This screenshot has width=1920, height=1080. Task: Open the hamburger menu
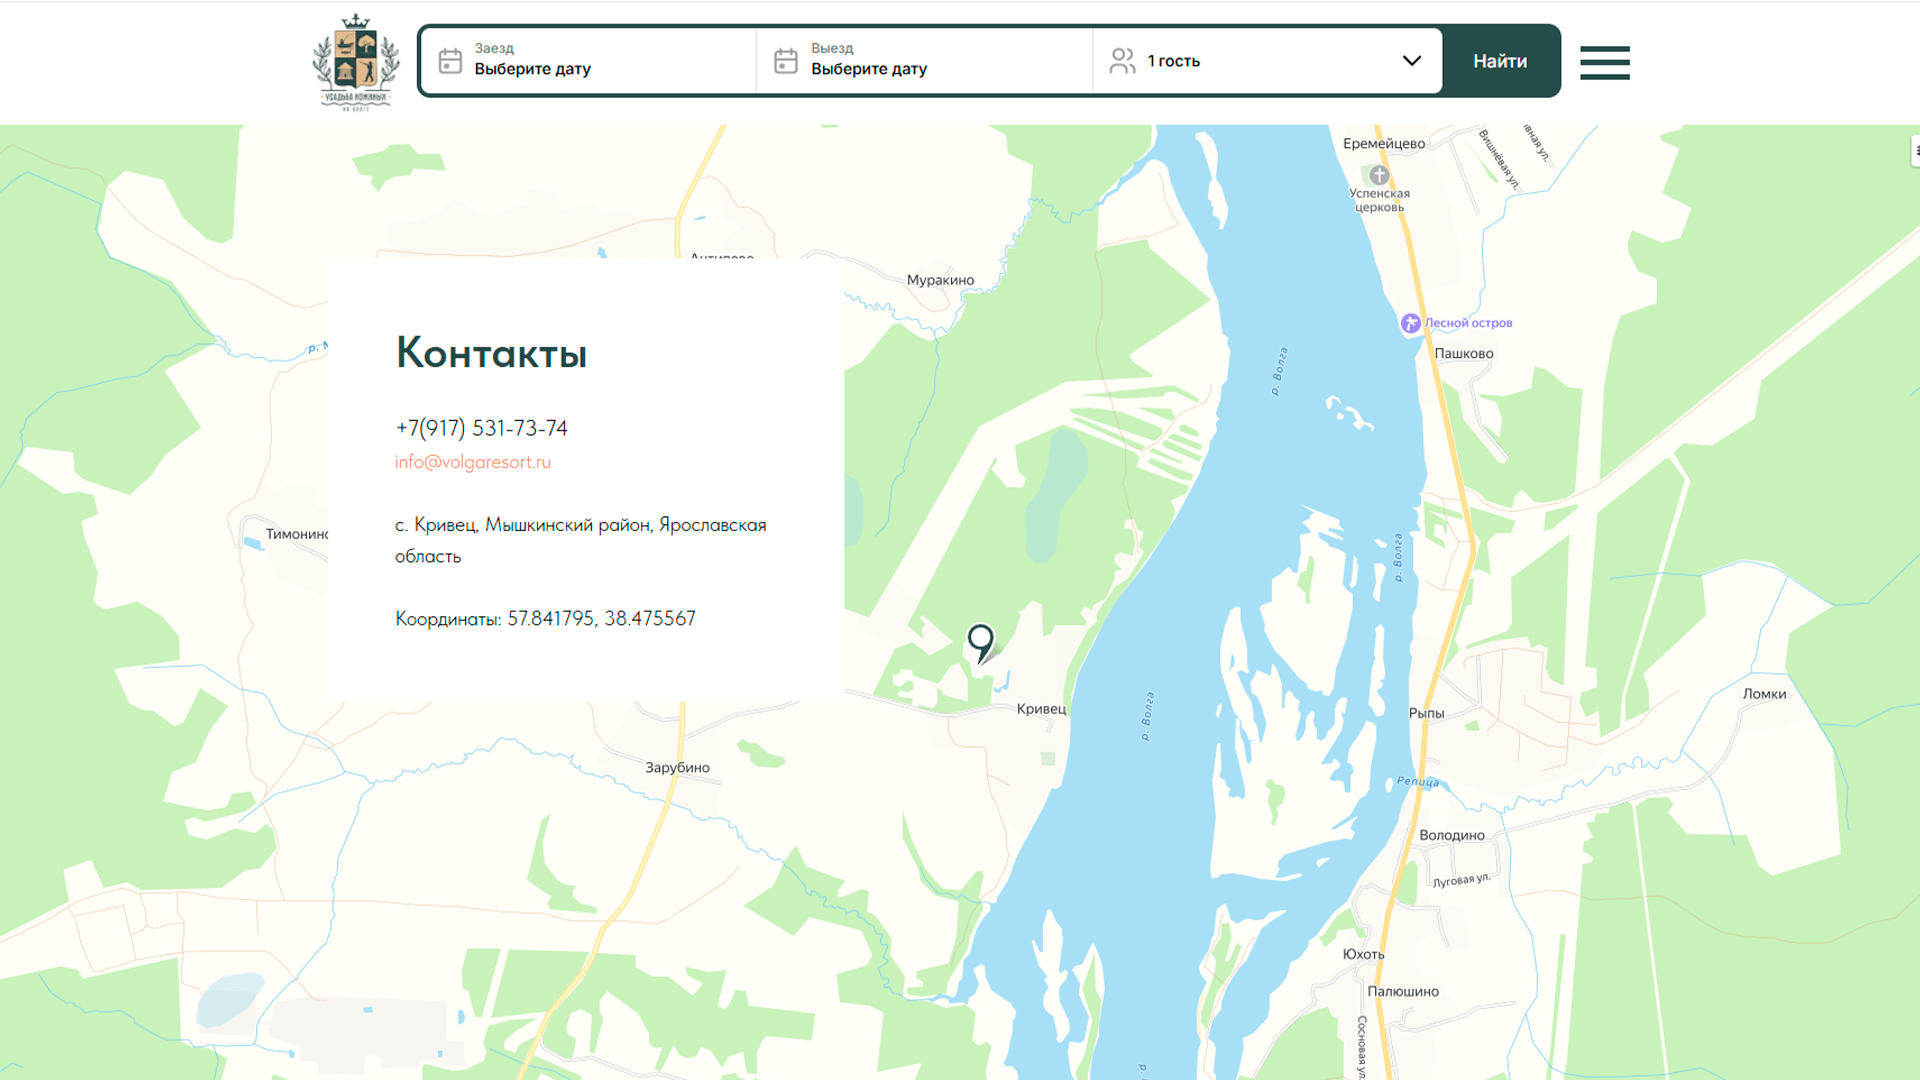1604,62
